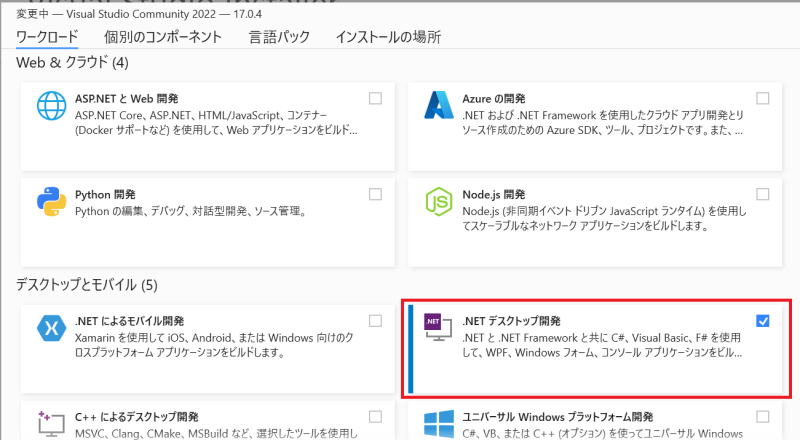This screenshot has width=800, height=440.
Task: Click the デスクトップとモバイル (5) heading
Action: point(87,284)
